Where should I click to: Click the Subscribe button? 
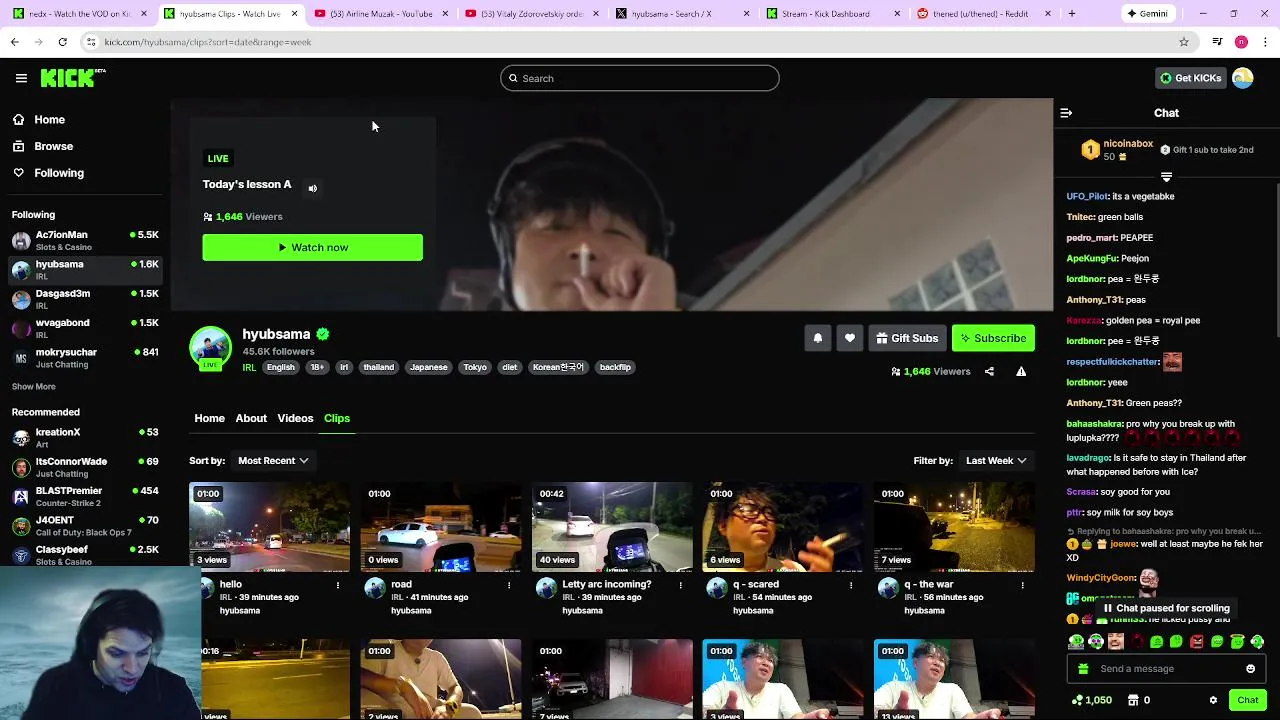click(x=993, y=338)
